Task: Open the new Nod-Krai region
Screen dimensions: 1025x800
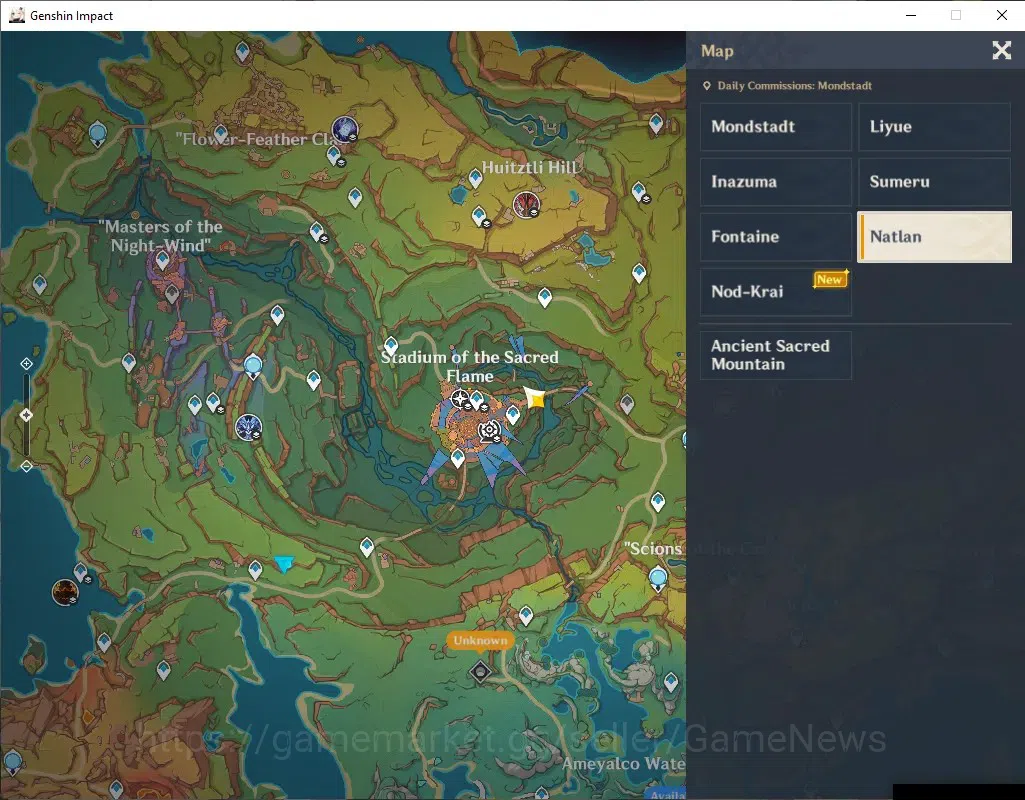Action: [x=776, y=292]
